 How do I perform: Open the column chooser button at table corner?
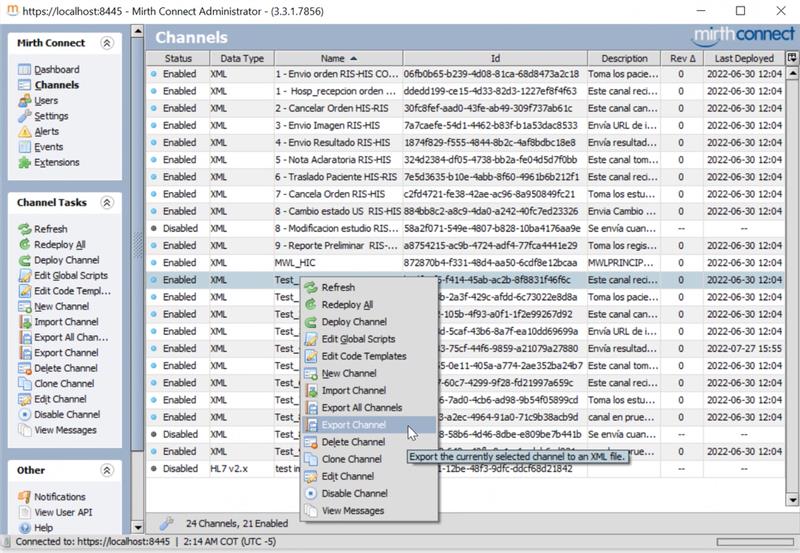[791, 59]
